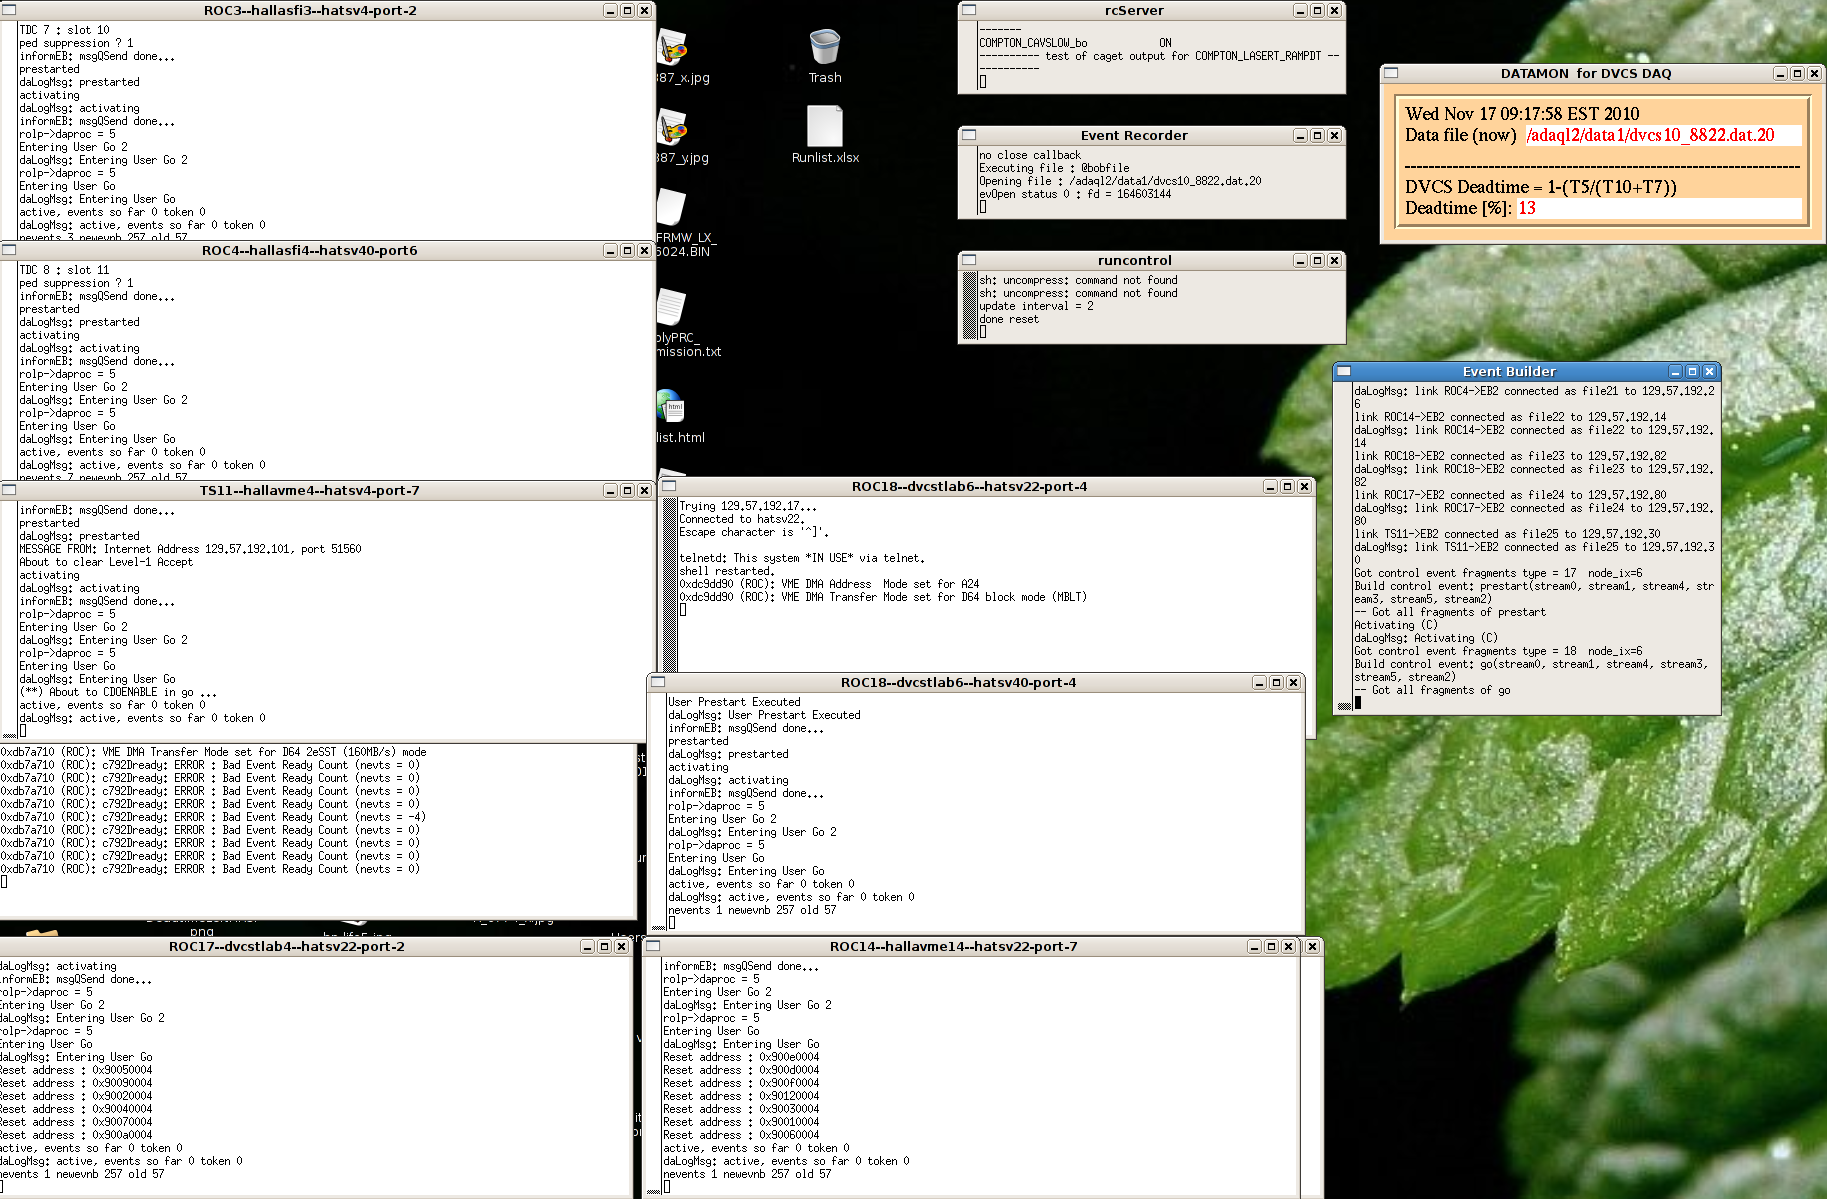Click 'Reset address : 0x900e0004' in ROC14

(x=741, y=1057)
